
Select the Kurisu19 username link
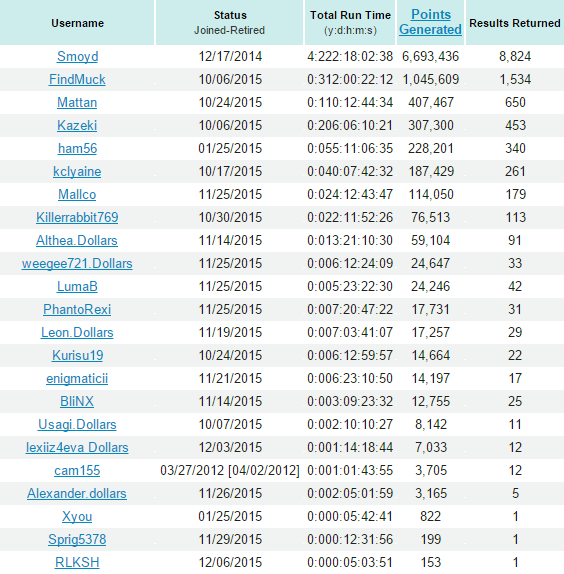point(77,355)
